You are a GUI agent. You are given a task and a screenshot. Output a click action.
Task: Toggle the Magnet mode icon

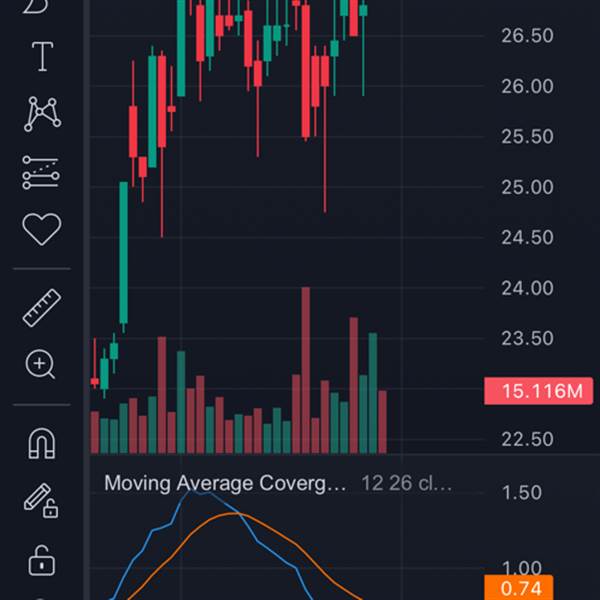pos(42,443)
